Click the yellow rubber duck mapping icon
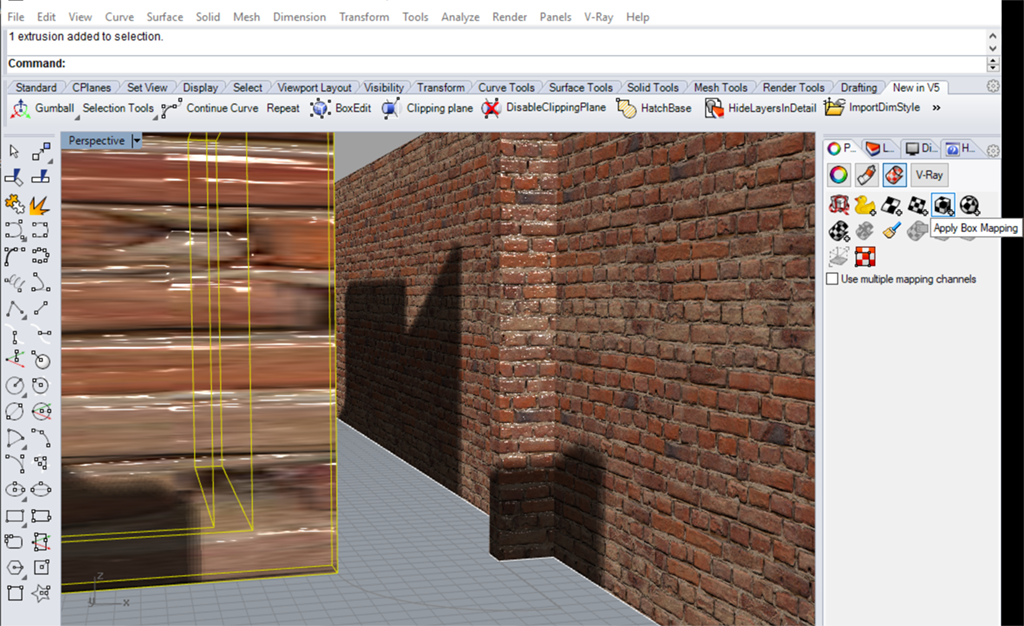 tap(865, 205)
